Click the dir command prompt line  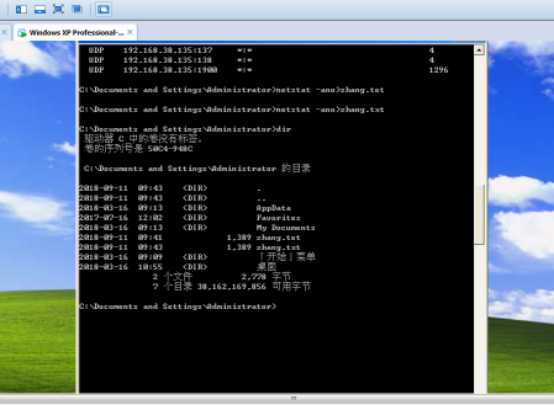185,129
